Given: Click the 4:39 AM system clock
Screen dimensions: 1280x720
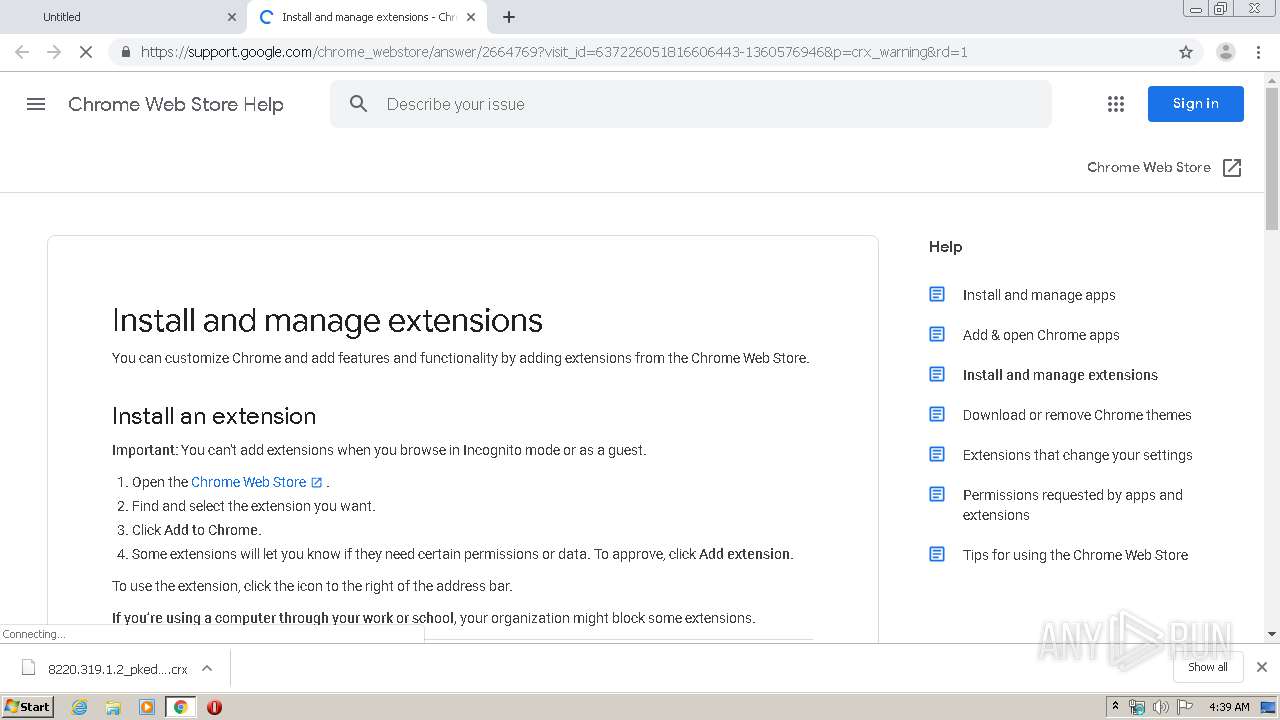Looking at the screenshot, I should click(x=1229, y=707).
